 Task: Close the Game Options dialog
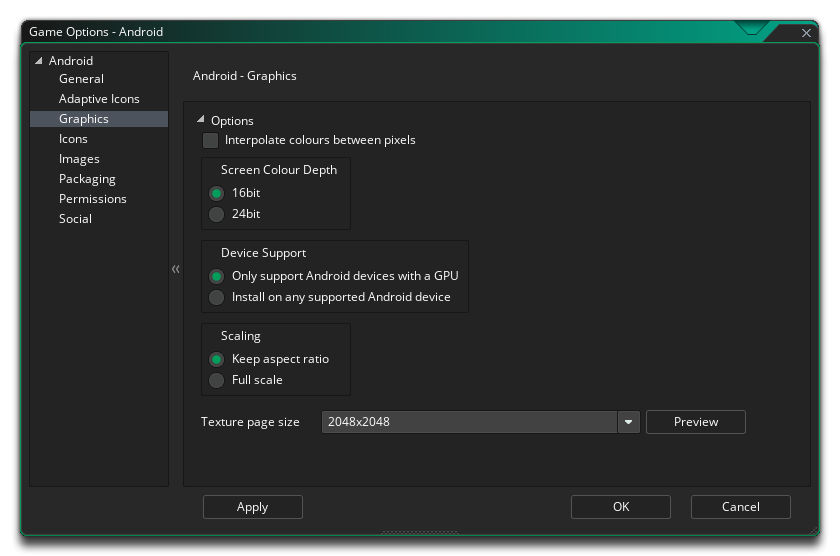(x=806, y=33)
